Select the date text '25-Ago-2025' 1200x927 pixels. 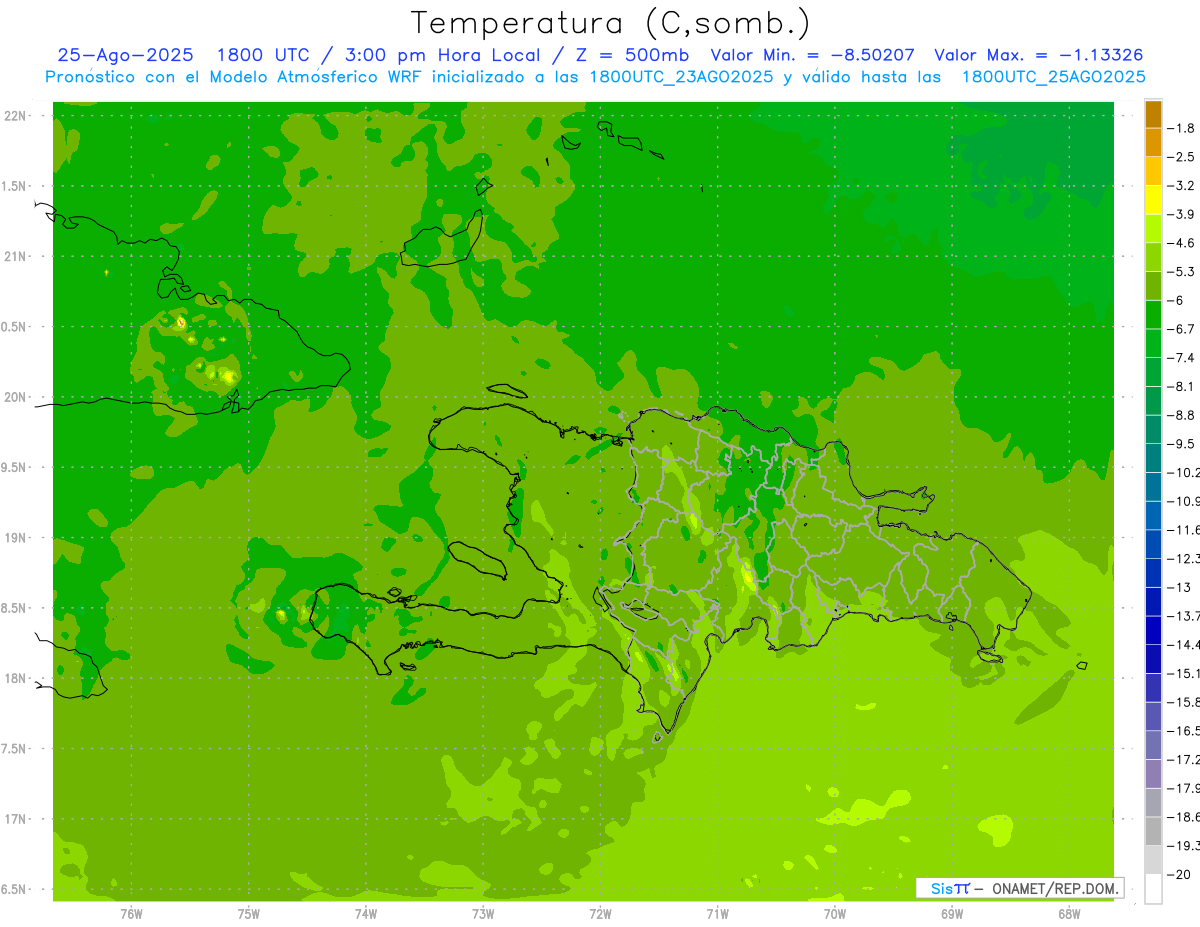point(125,55)
